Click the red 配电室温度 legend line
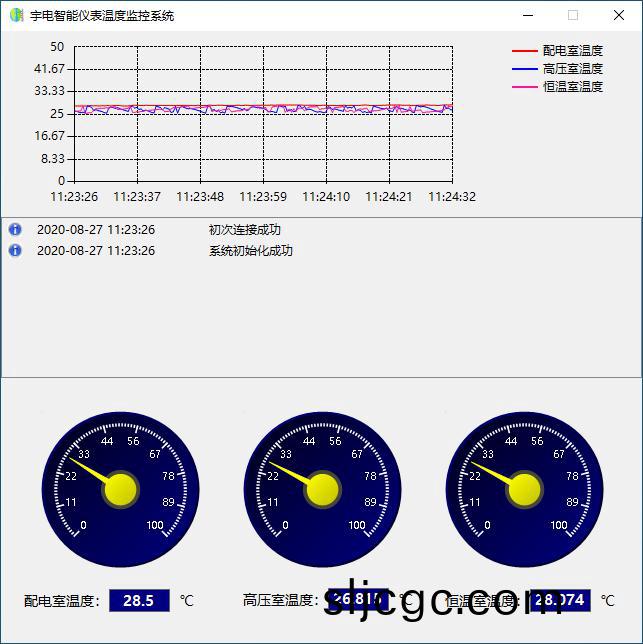 (x=524, y=51)
